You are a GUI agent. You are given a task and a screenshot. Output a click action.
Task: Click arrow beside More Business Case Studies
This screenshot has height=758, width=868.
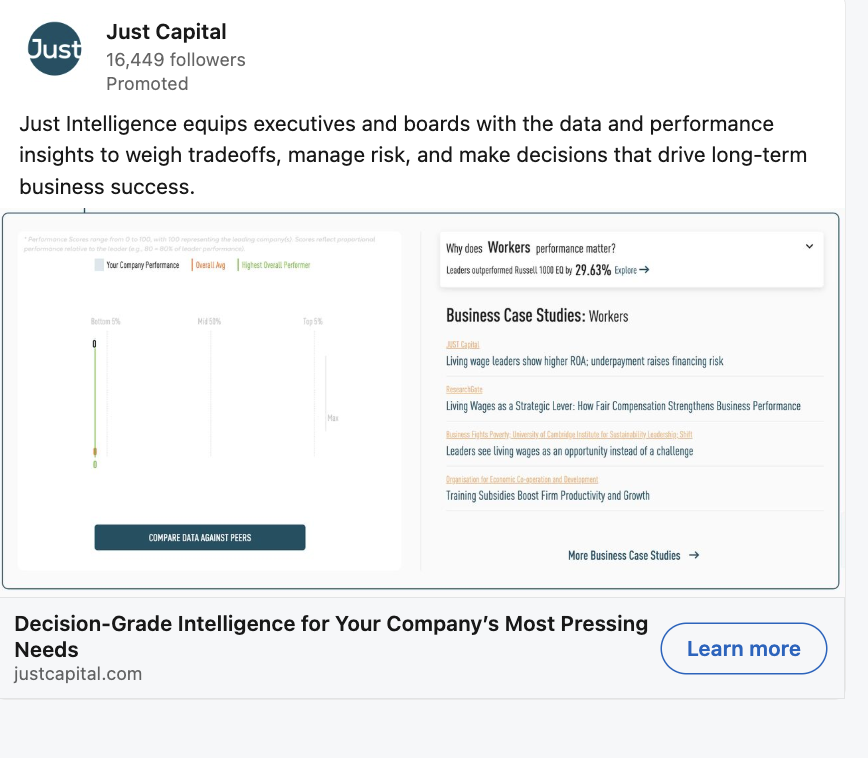pos(694,555)
